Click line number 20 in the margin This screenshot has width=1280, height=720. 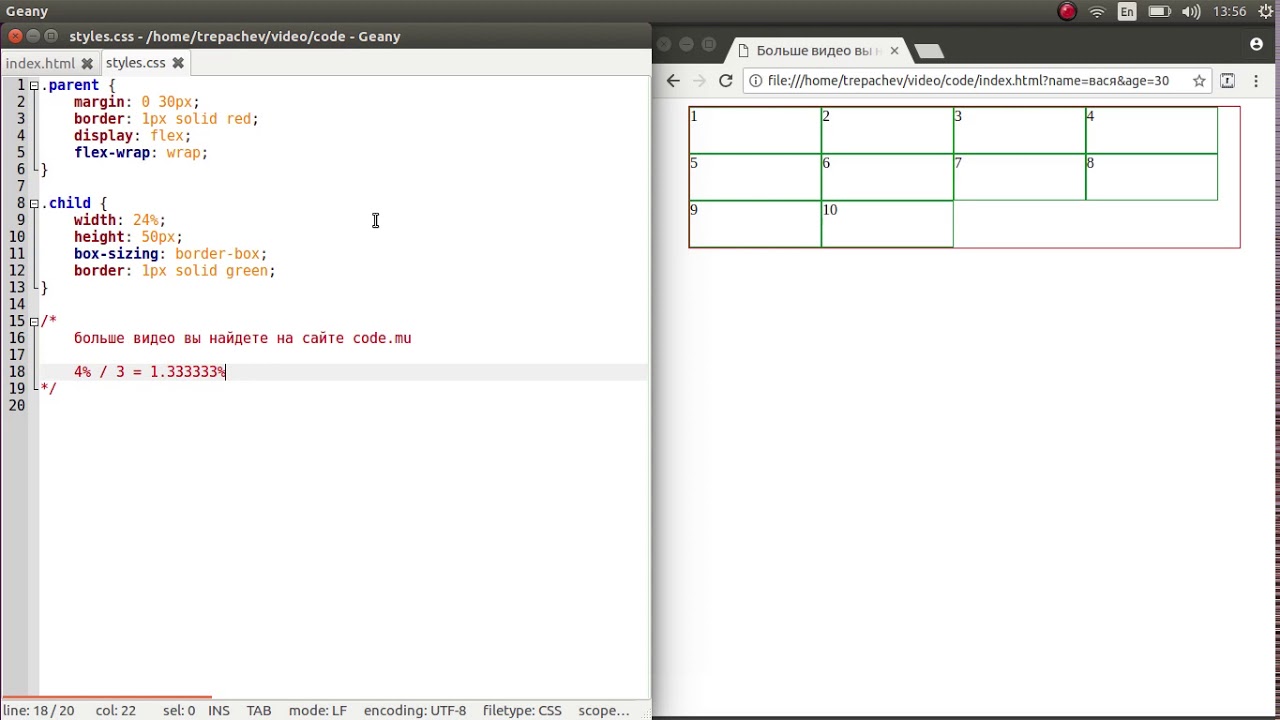point(17,405)
